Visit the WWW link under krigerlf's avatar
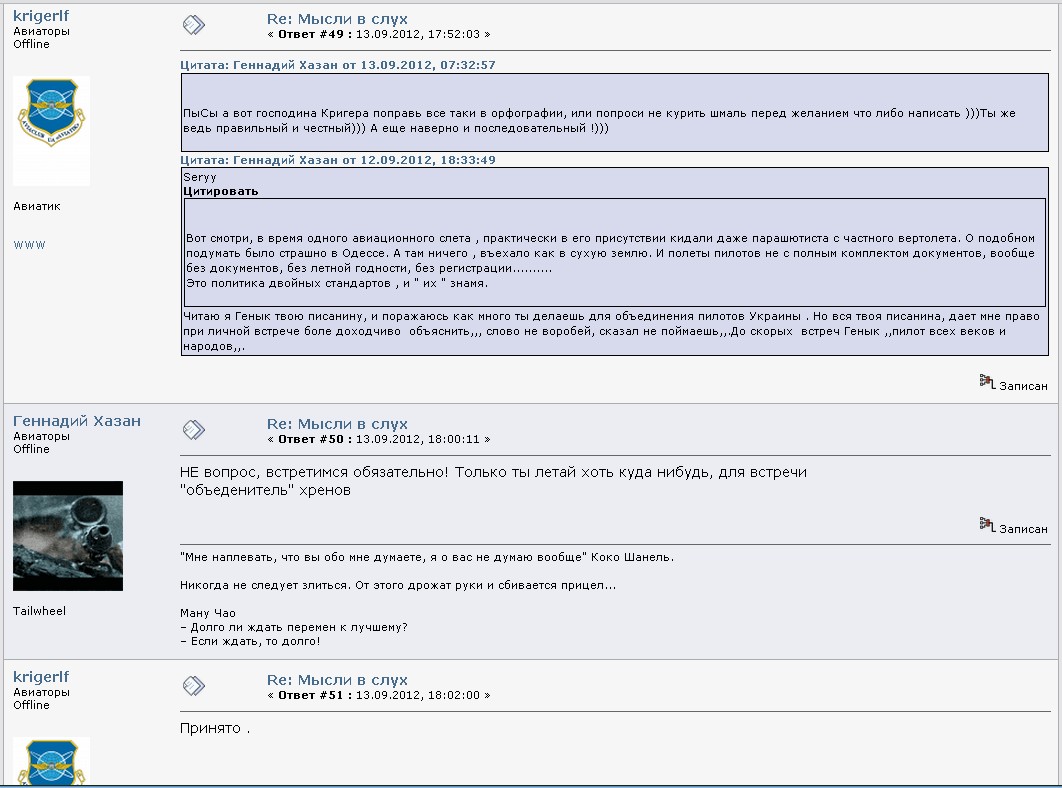This screenshot has height=788, width=1062. tap(29, 245)
